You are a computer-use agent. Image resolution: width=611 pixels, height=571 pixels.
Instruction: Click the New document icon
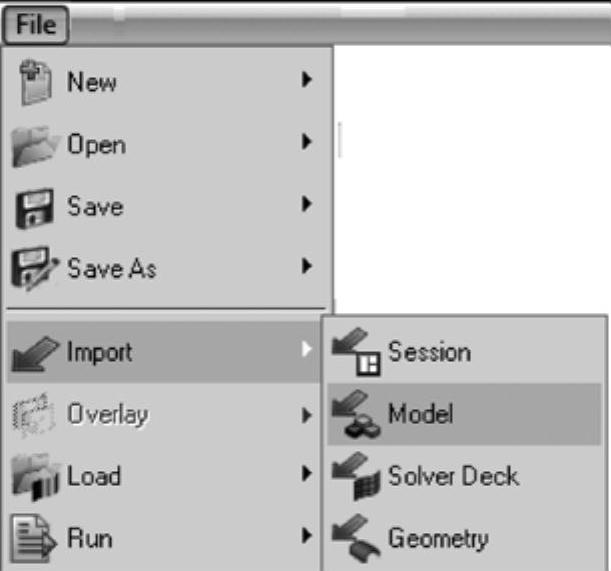point(35,82)
